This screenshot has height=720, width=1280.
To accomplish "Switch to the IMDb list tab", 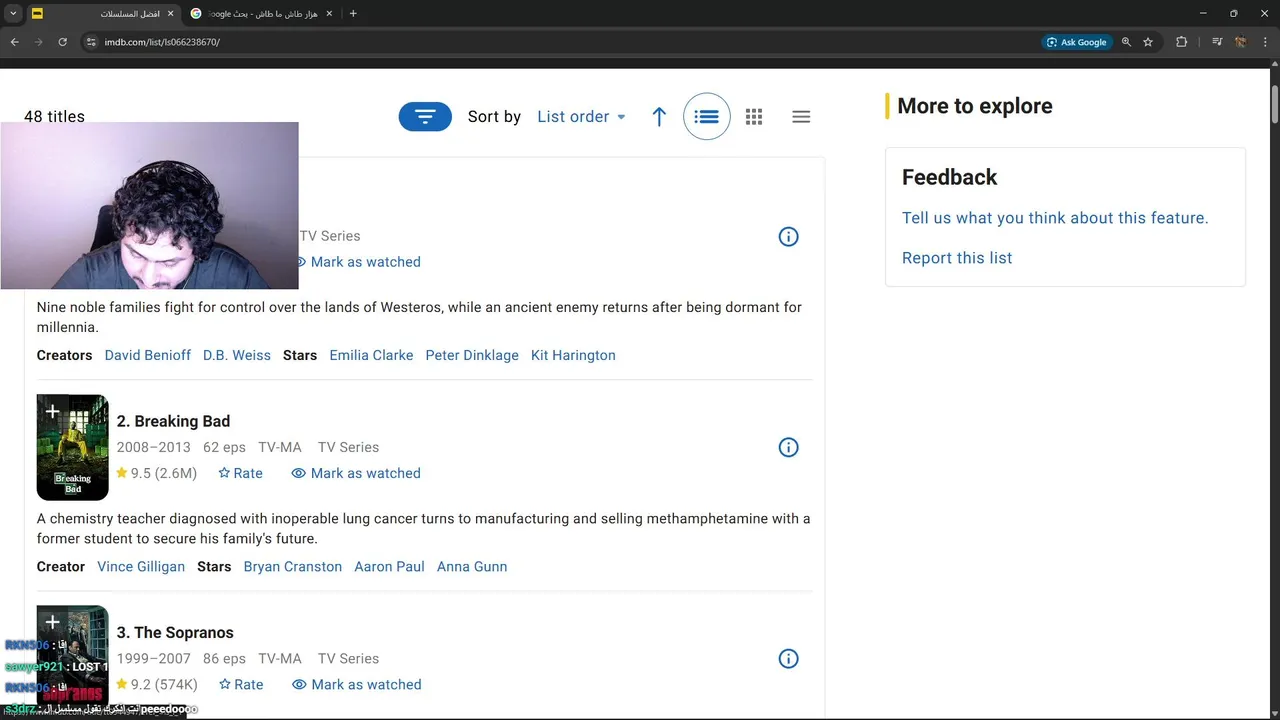I will 102,14.
